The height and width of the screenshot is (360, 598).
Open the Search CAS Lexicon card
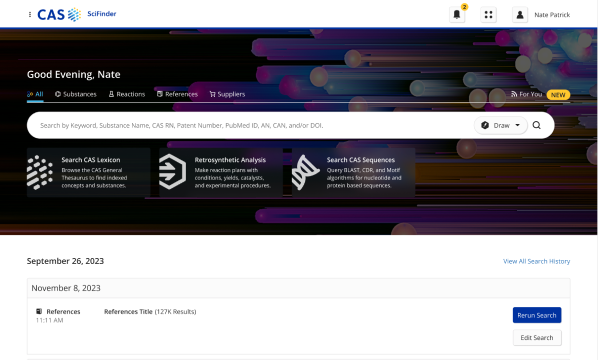(88, 172)
